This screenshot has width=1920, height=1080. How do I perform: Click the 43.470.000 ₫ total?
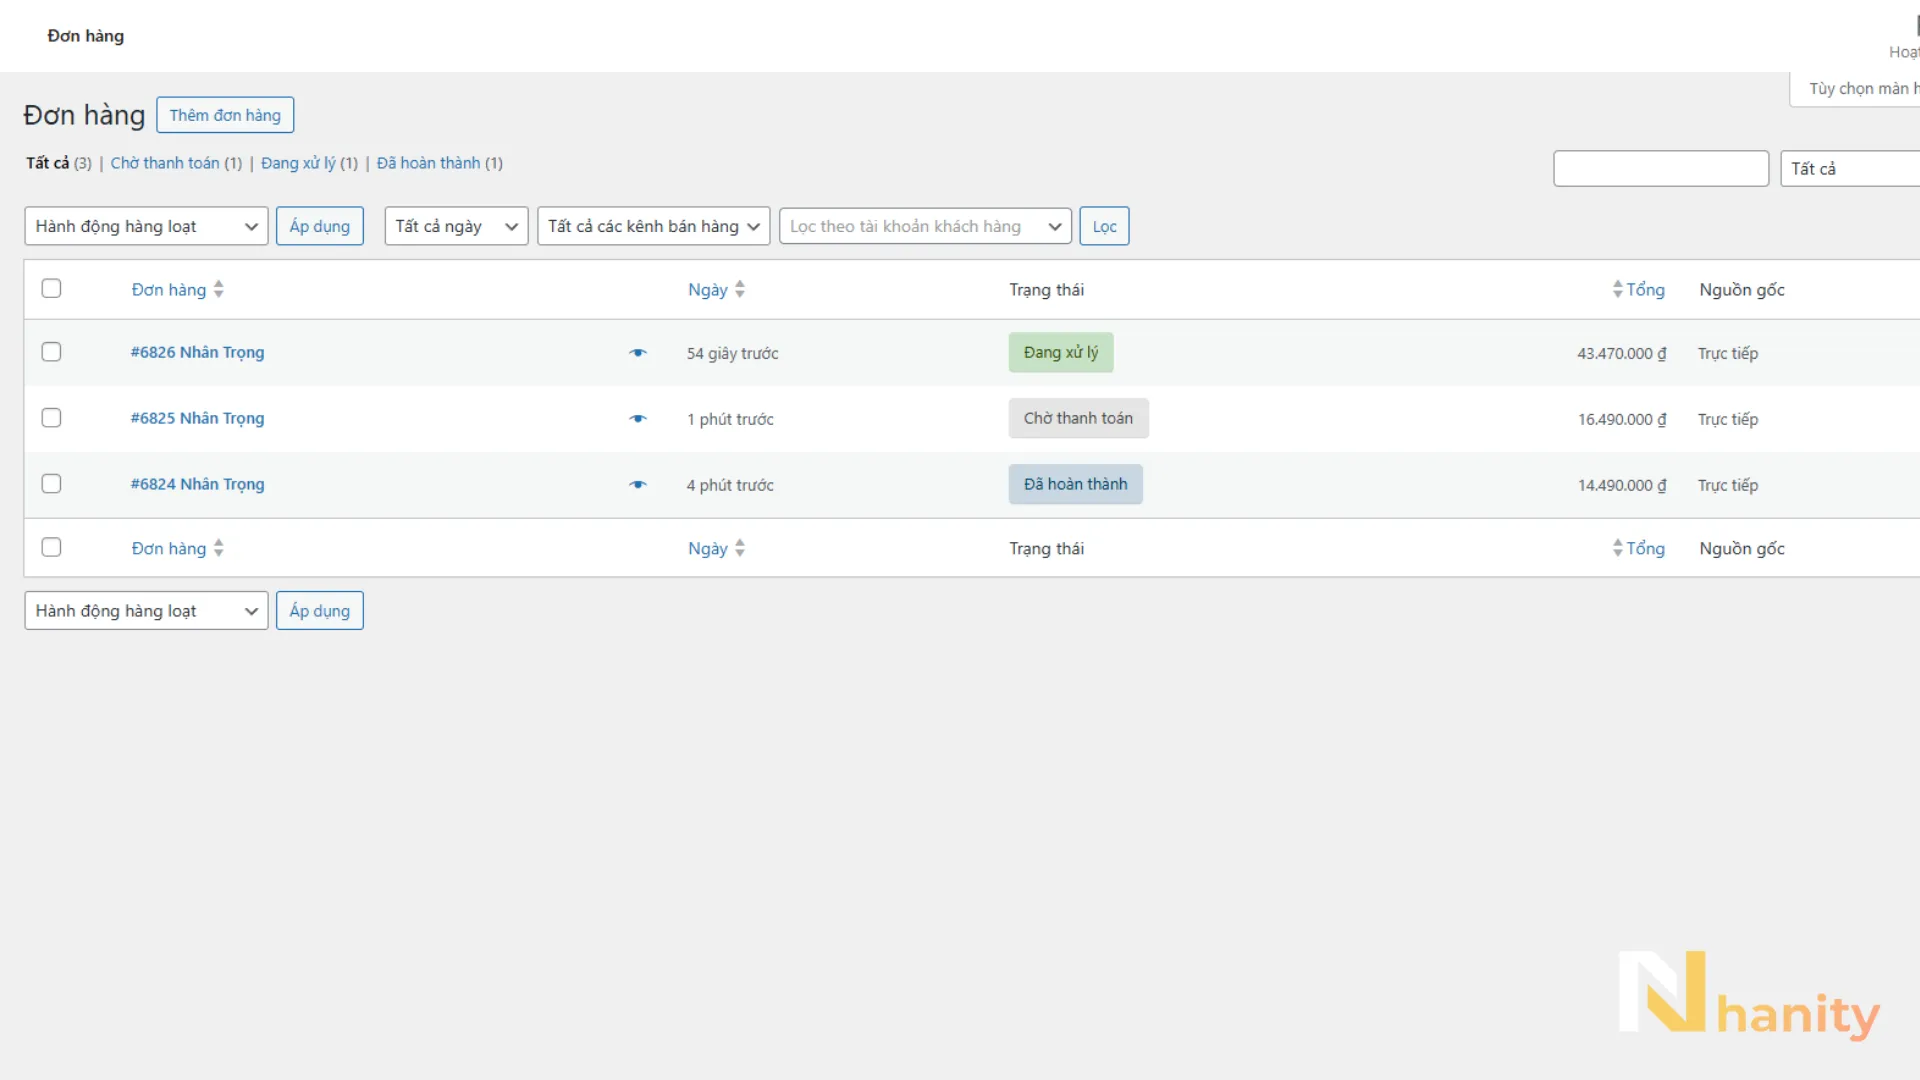[1622, 353]
